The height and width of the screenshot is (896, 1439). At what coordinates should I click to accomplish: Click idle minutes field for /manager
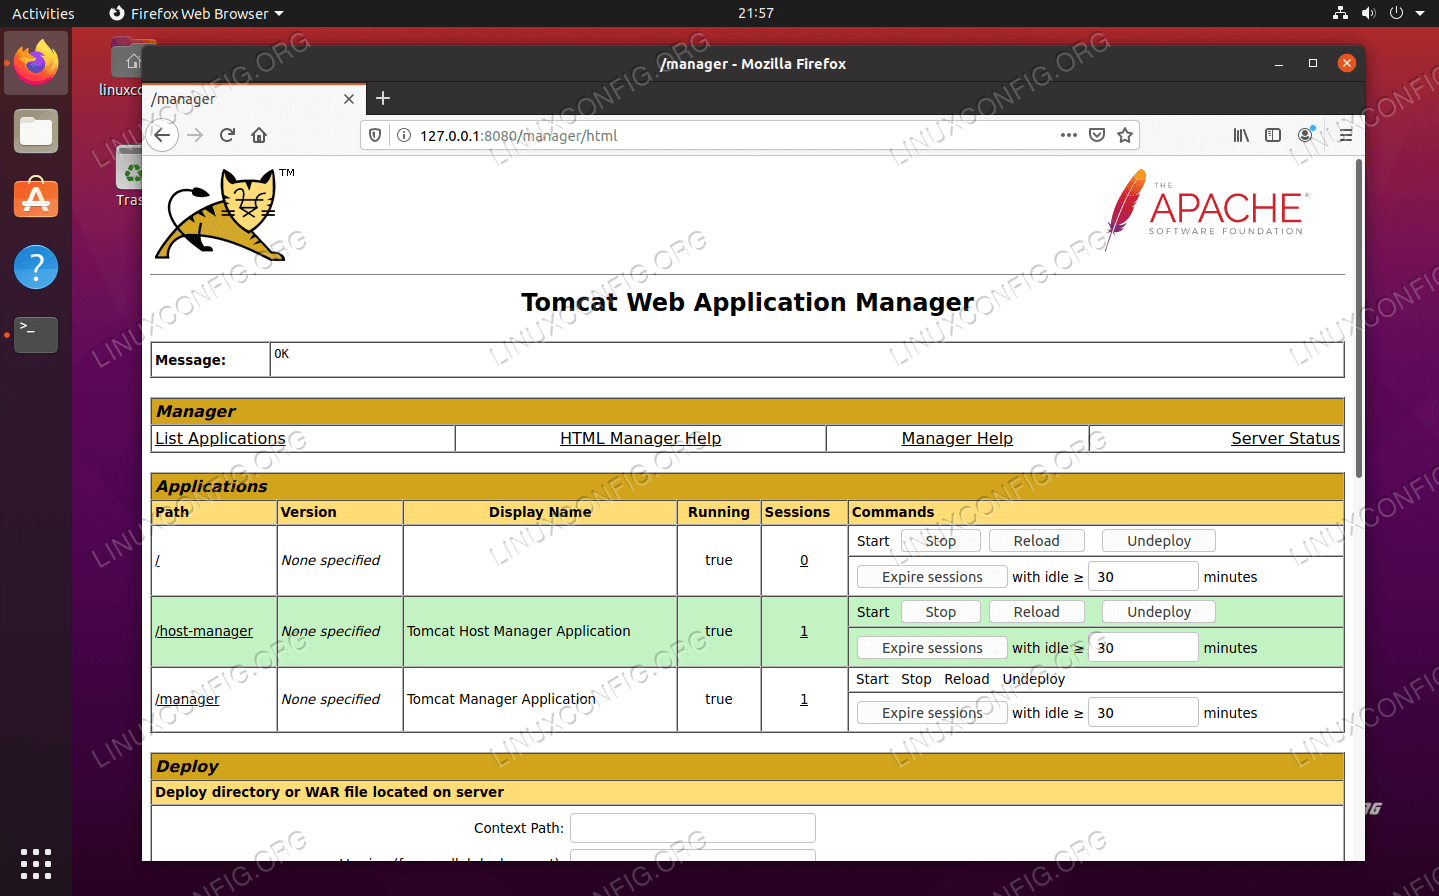pos(1143,713)
